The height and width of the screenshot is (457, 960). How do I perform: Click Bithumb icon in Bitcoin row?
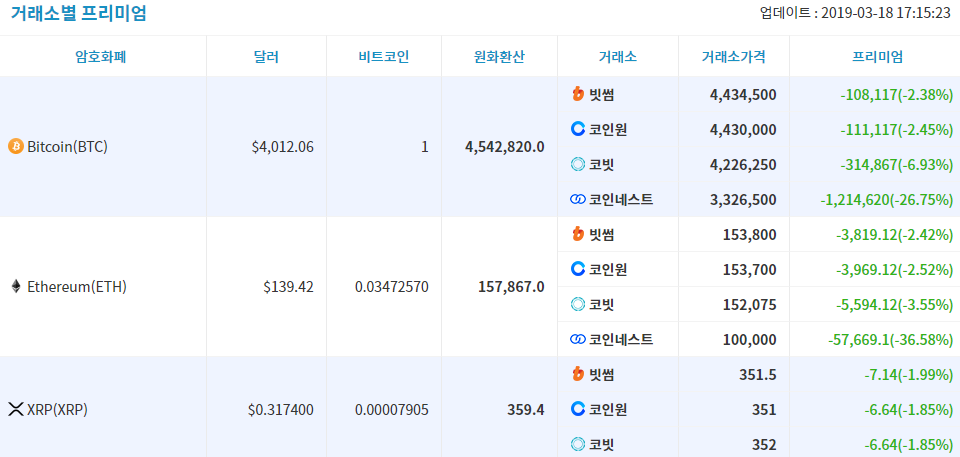pyautogui.click(x=577, y=94)
